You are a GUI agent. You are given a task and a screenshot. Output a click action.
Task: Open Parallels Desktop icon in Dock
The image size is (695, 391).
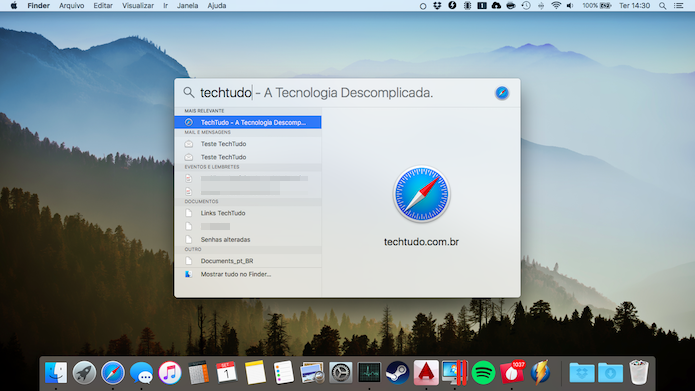pos(454,372)
